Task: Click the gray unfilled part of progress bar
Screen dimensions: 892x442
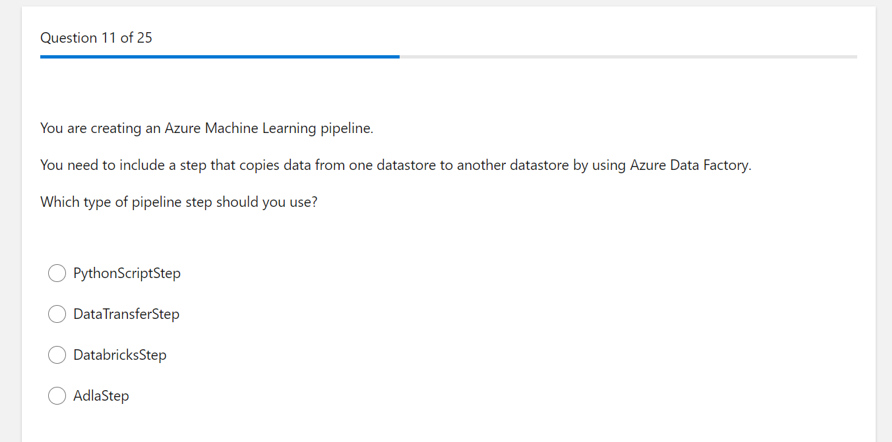Action: (x=629, y=57)
